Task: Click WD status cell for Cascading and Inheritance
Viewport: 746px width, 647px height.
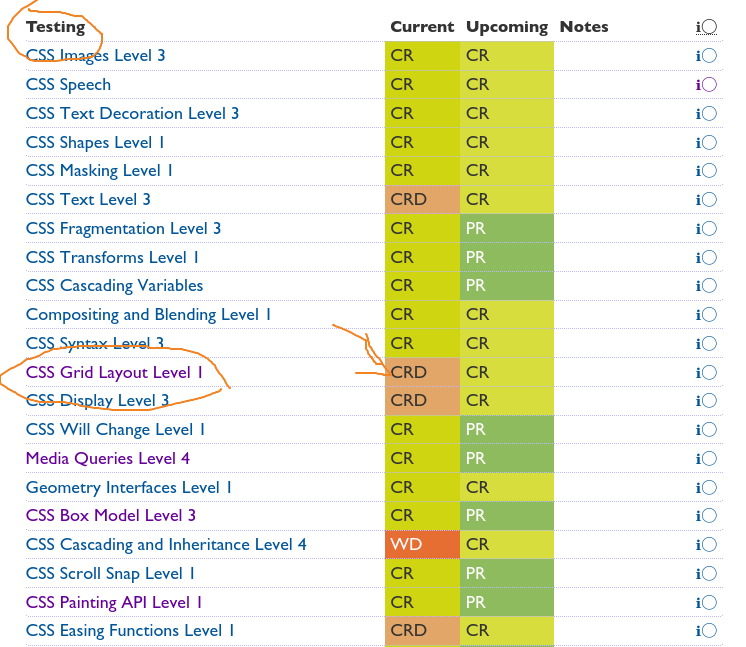Action: point(421,545)
